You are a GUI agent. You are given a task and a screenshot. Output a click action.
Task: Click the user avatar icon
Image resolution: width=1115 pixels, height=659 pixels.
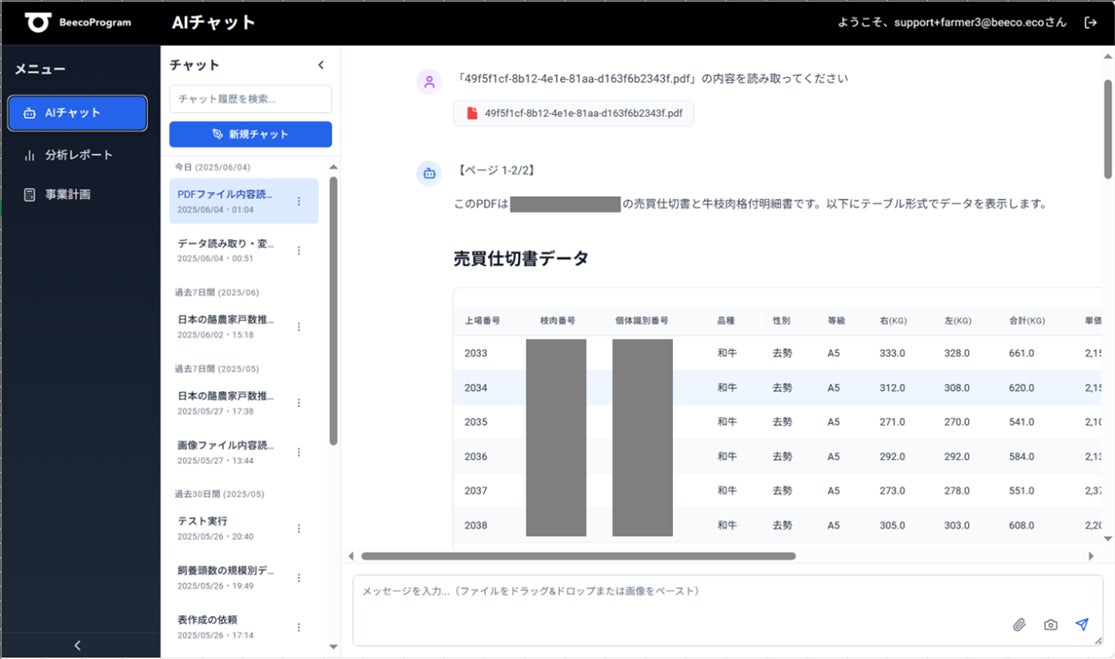coord(429,82)
